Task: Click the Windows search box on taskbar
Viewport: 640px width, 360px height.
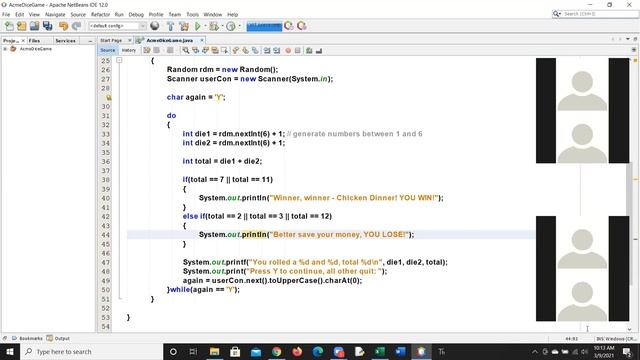Action: (x=91, y=351)
